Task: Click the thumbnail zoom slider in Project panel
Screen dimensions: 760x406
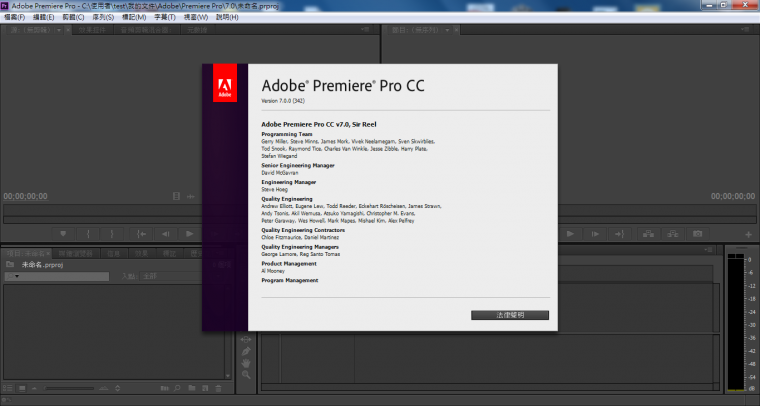Action: (x=69, y=388)
